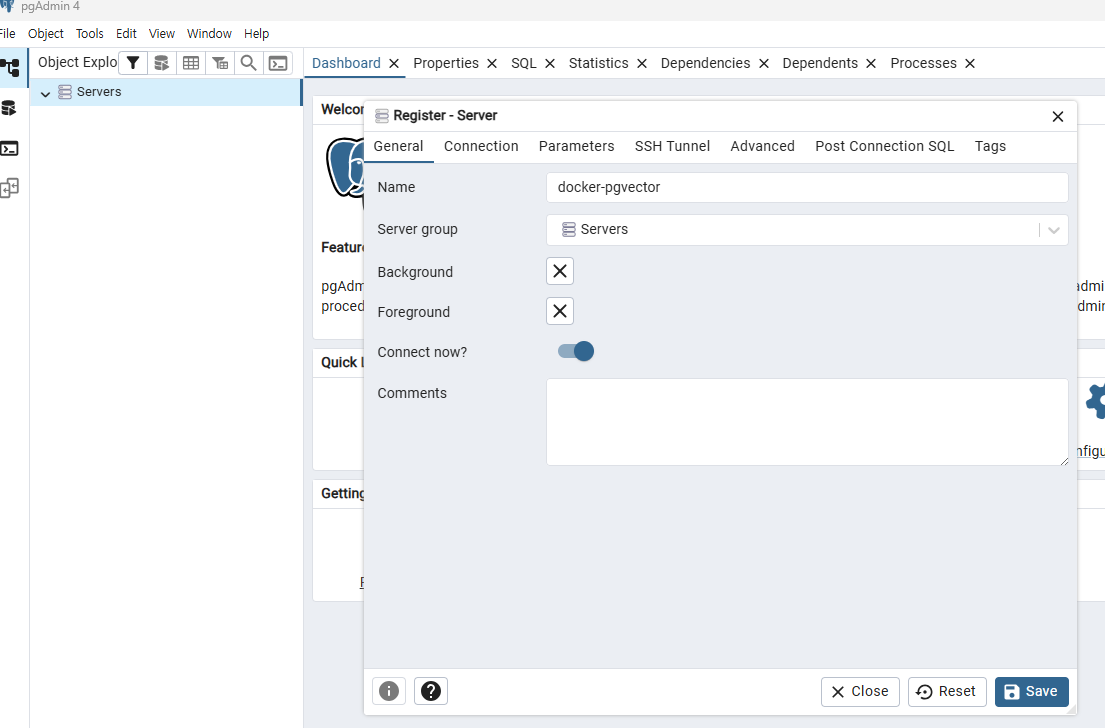Open the Window menu
1105x728 pixels.
pyautogui.click(x=209, y=34)
